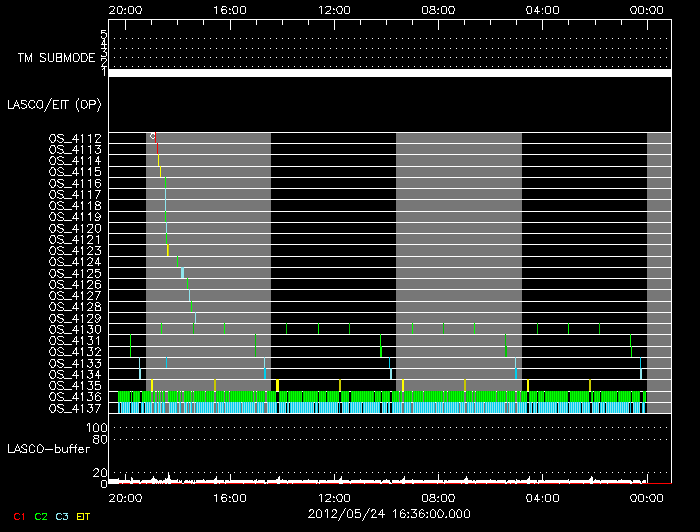Select the green marker in OS_4121 row

166,239
